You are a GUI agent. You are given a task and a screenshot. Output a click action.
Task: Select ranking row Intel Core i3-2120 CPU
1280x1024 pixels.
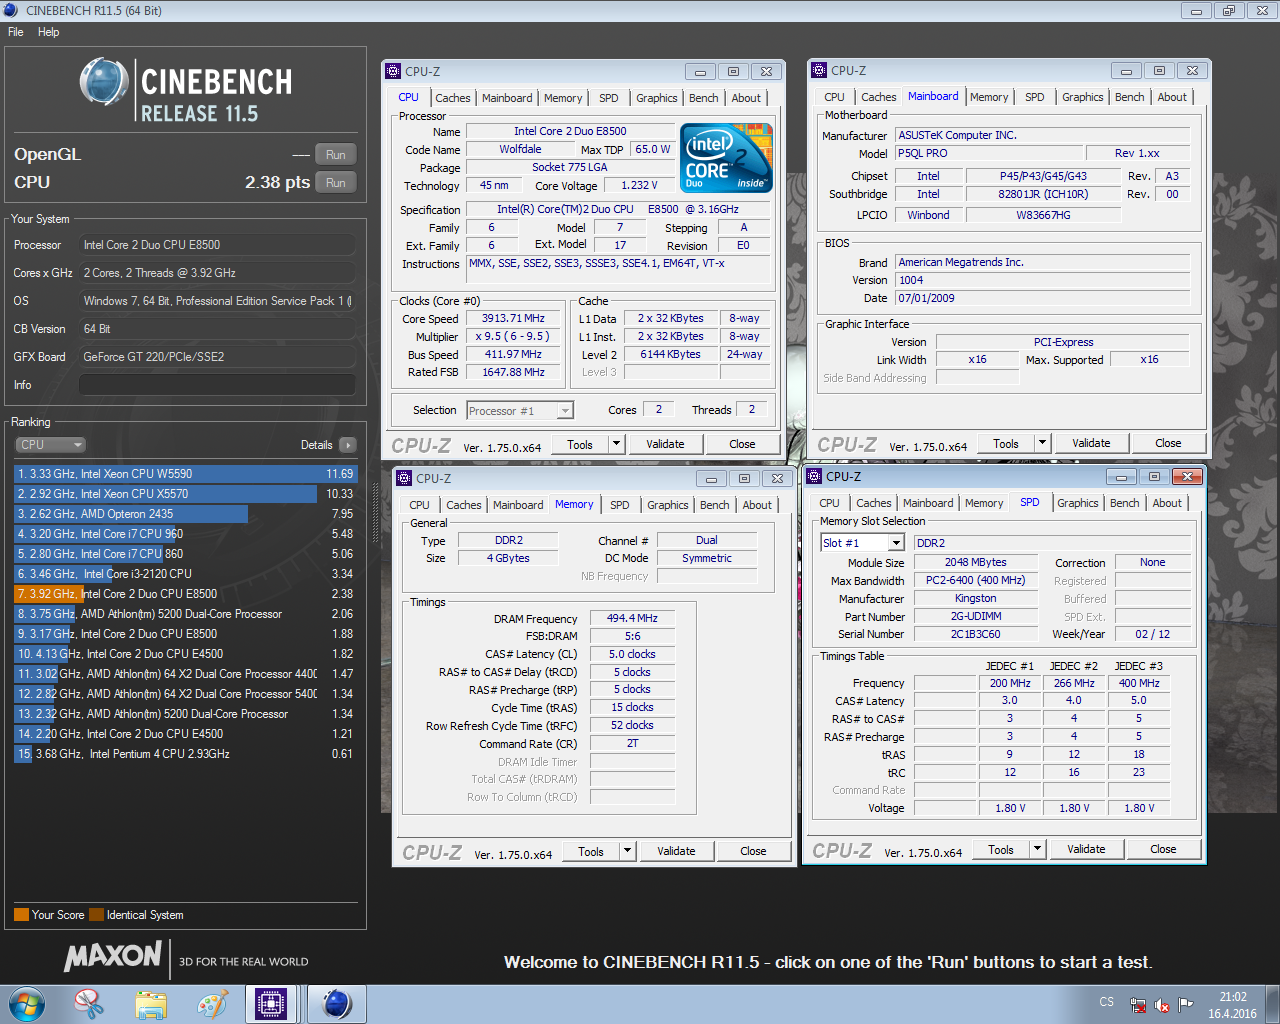pos(185,574)
